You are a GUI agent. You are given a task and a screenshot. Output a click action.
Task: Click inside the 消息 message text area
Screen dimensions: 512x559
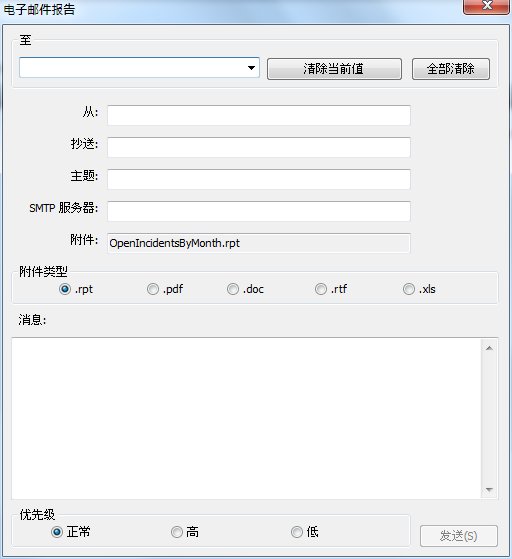point(246,419)
